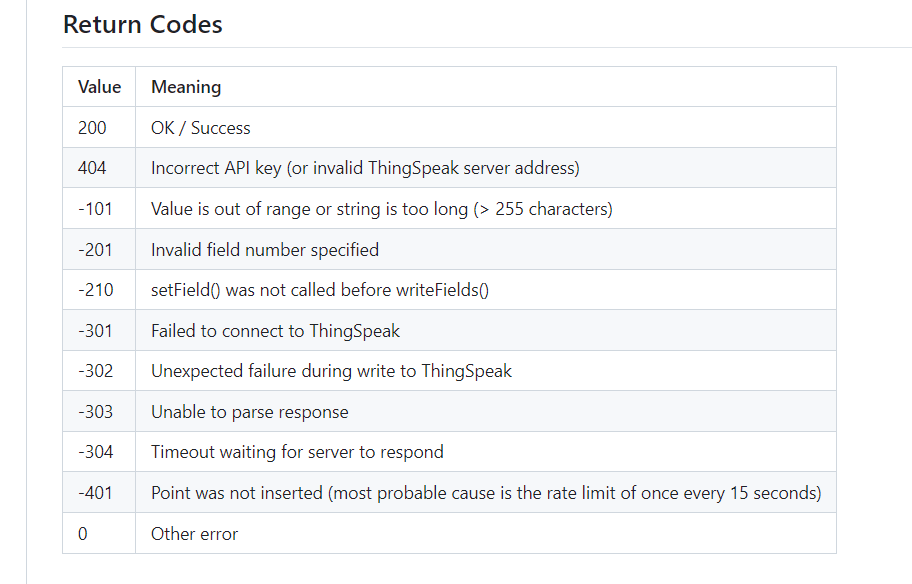This screenshot has width=912, height=584.
Task: Click the Value is out of range description
Action: coord(381,209)
